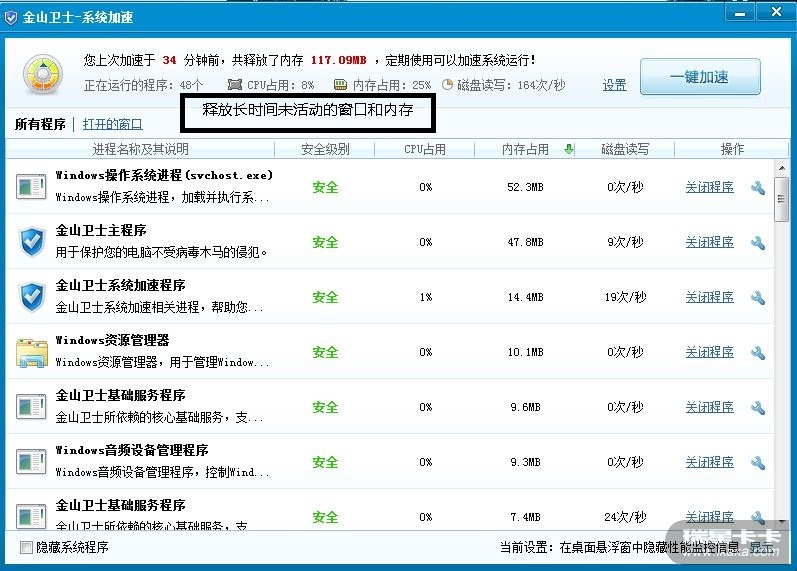The image size is (797, 571).
Task: Click the Windows音频设备管理程序 process icon
Action: (31, 461)
